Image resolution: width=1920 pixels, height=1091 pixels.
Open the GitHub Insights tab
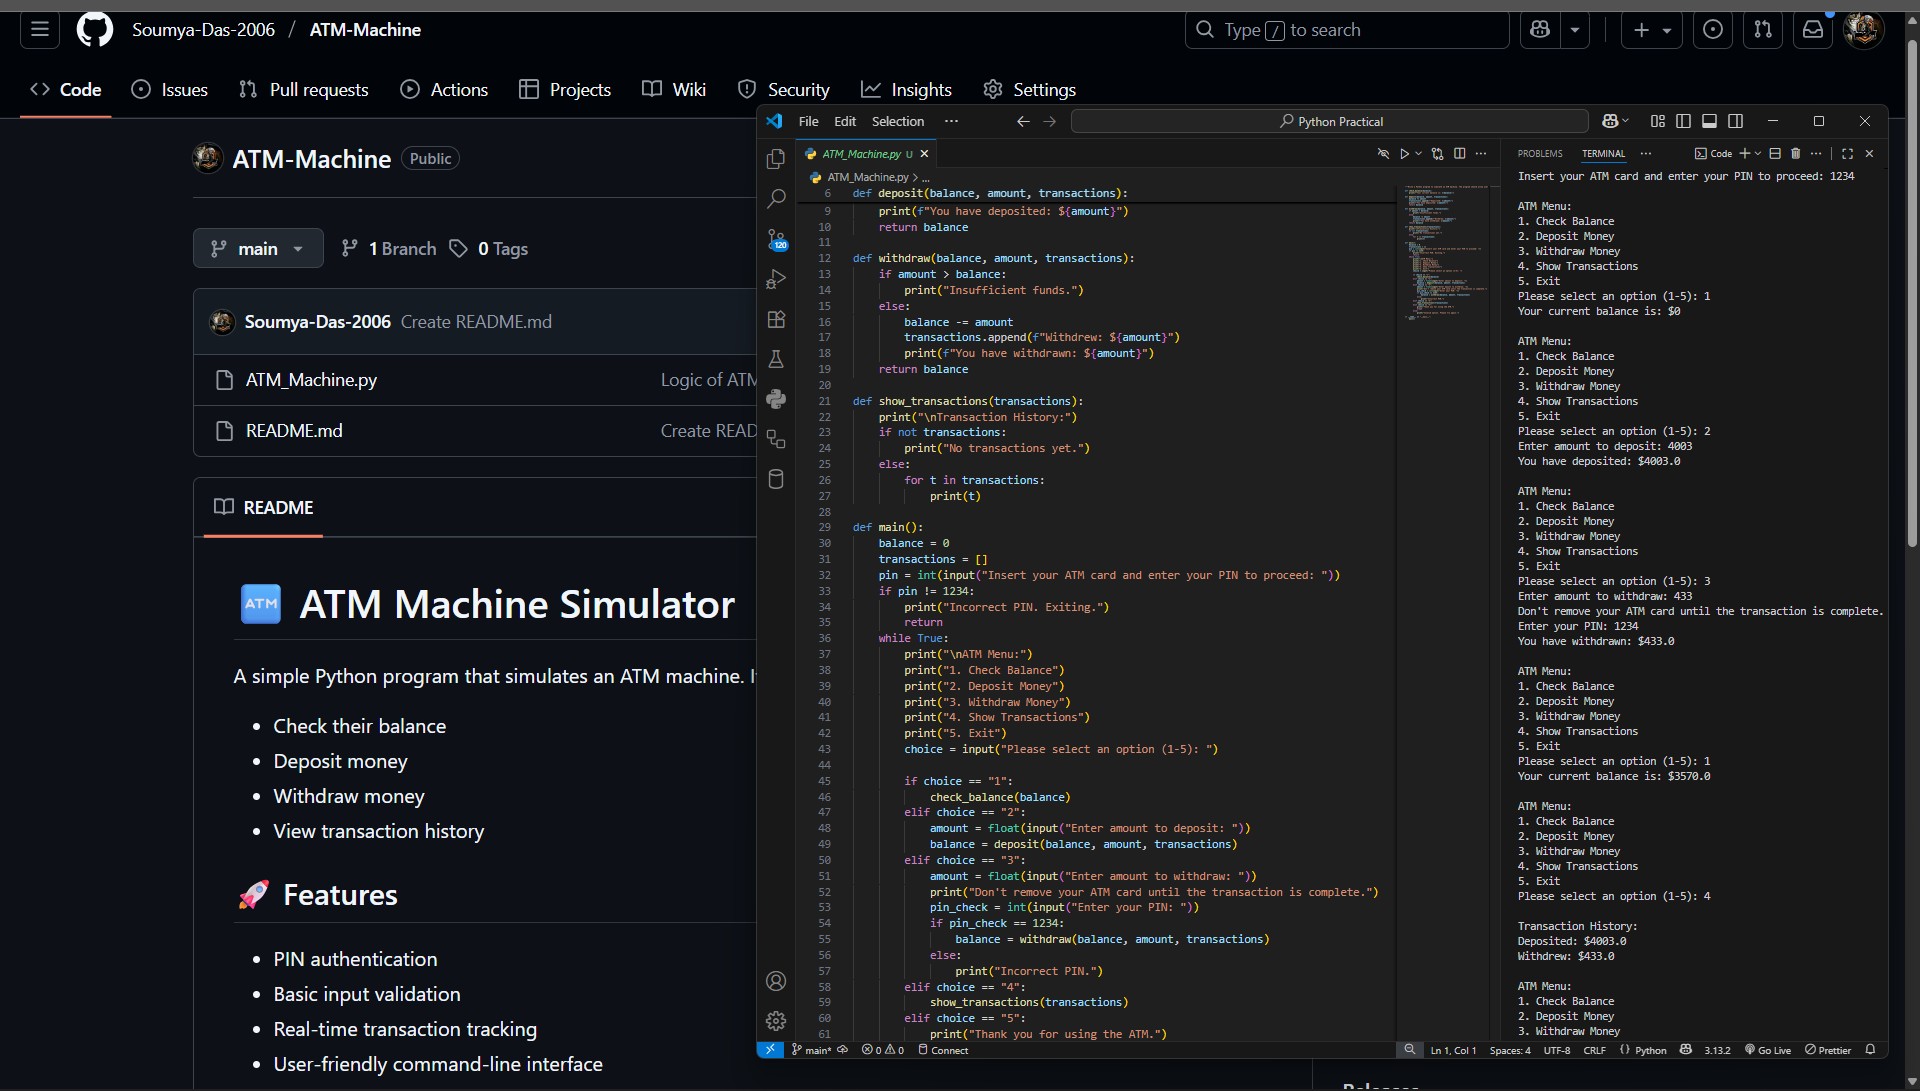click(x=906, y=89)
